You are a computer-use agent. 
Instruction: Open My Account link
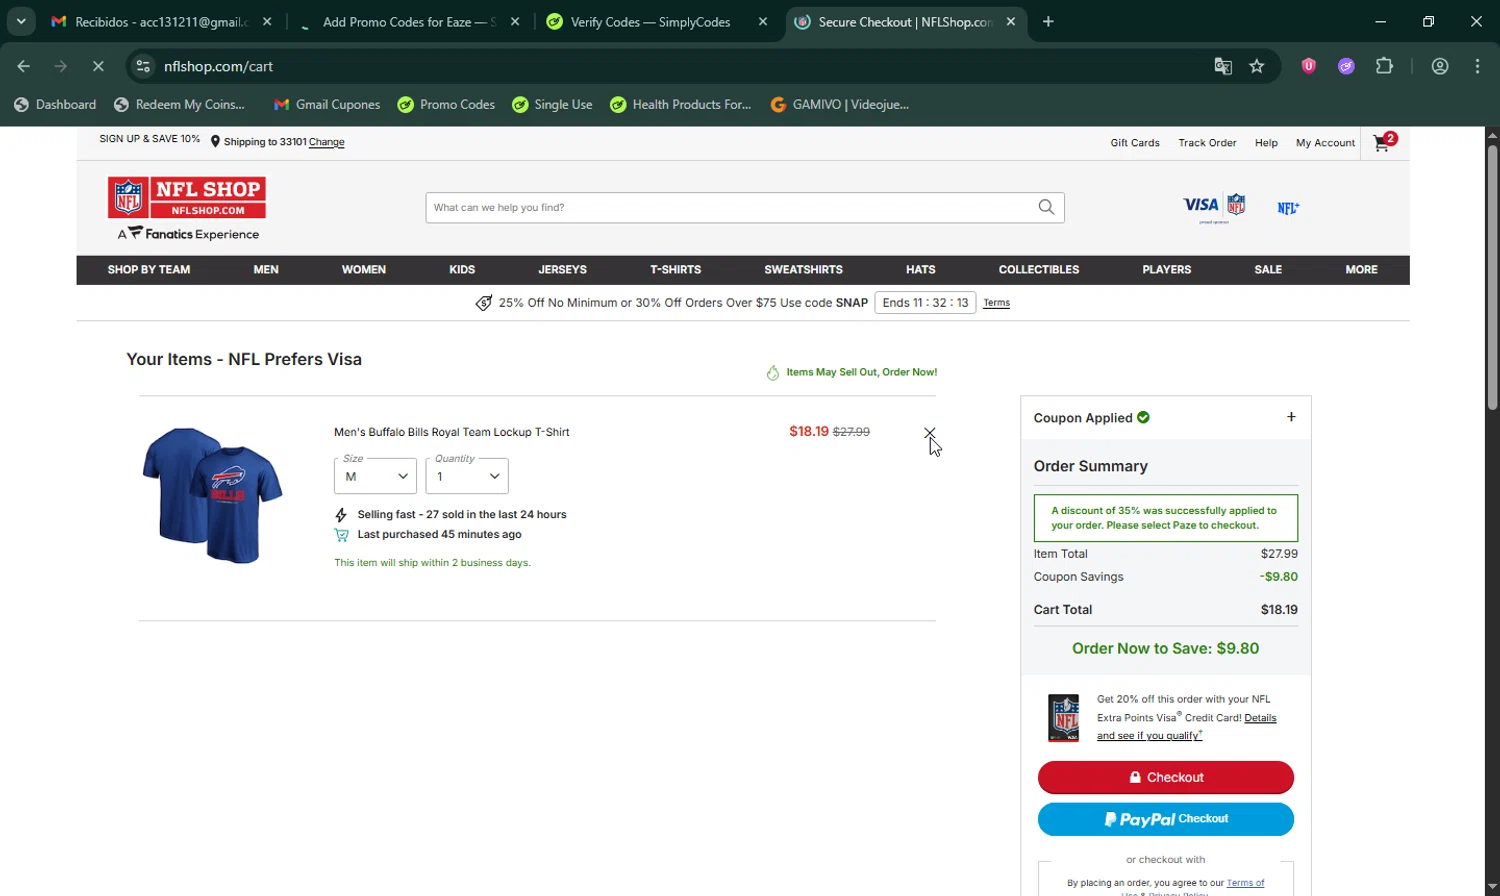(x=1325, y=143)
